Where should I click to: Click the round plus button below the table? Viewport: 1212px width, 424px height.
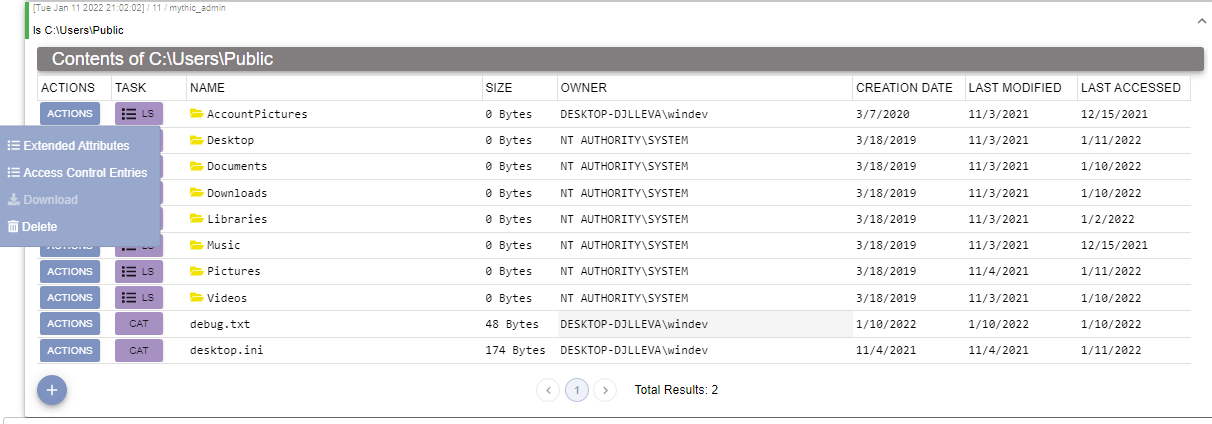pyautogui.click(x=52, y=389)
